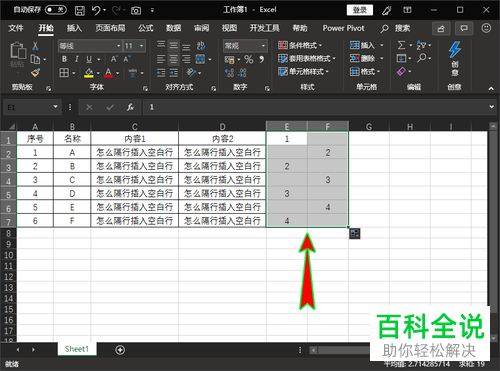Click the Sort and Filter icon
This screenshot has width=500, height=371.
(421, 45)
